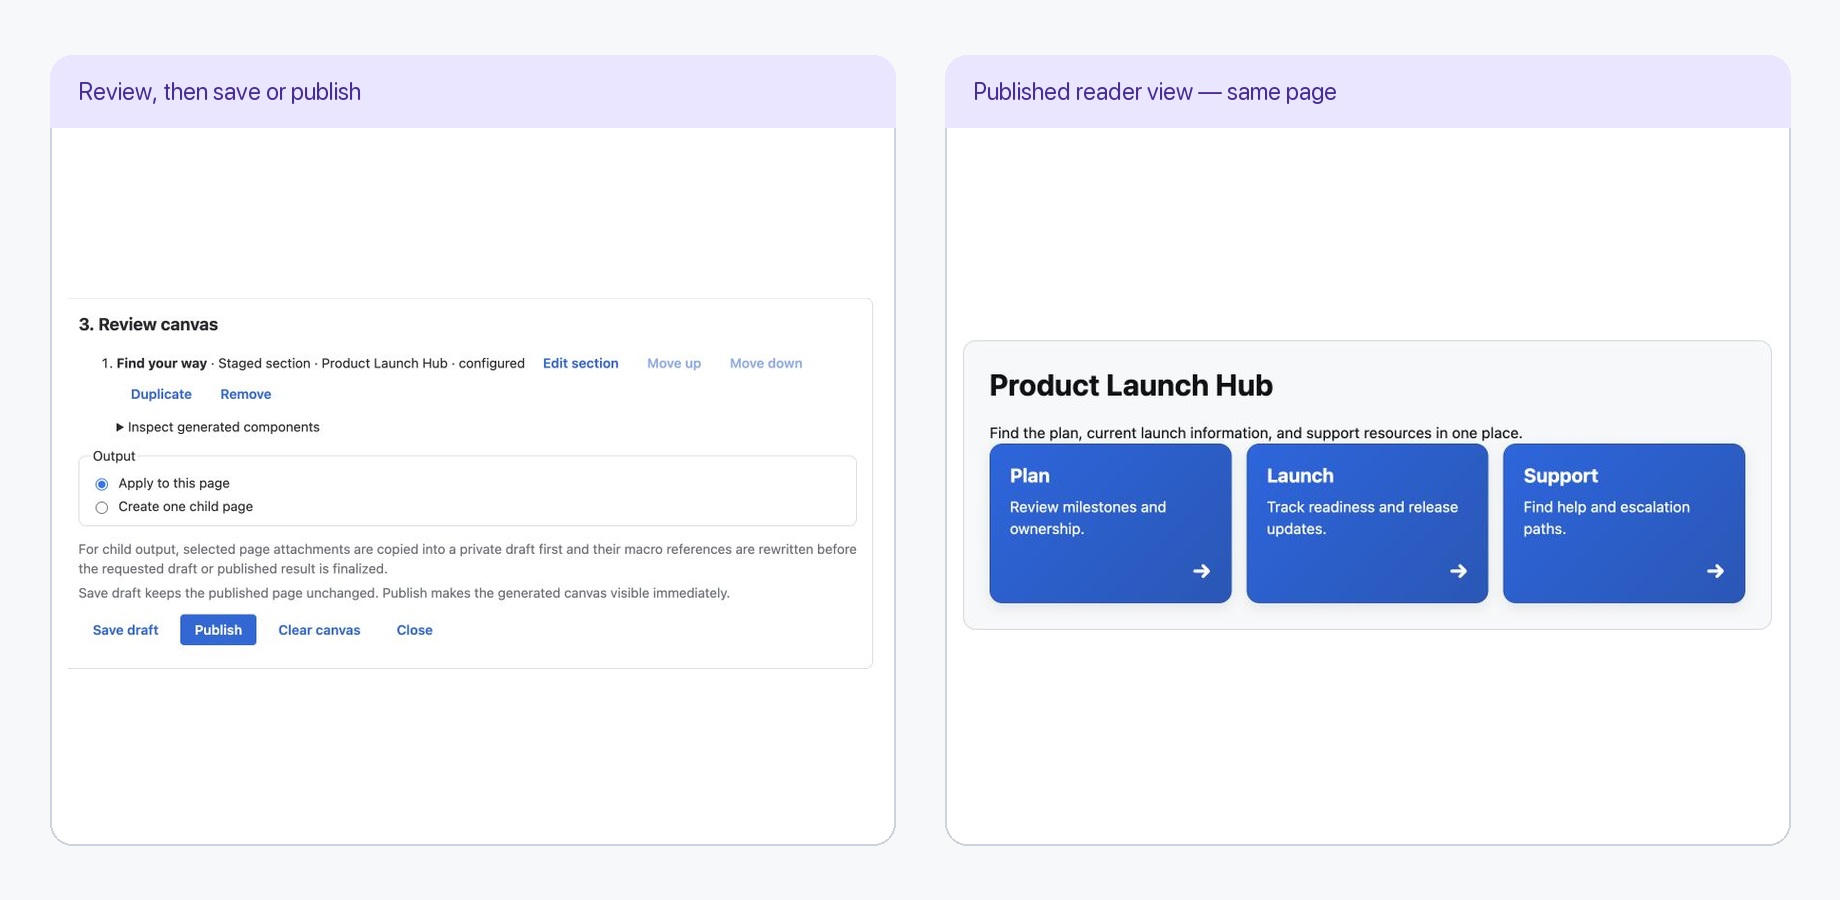Click 'Published reader view — same page' title
The image size is (1840, 900).
pos(1154,92)
